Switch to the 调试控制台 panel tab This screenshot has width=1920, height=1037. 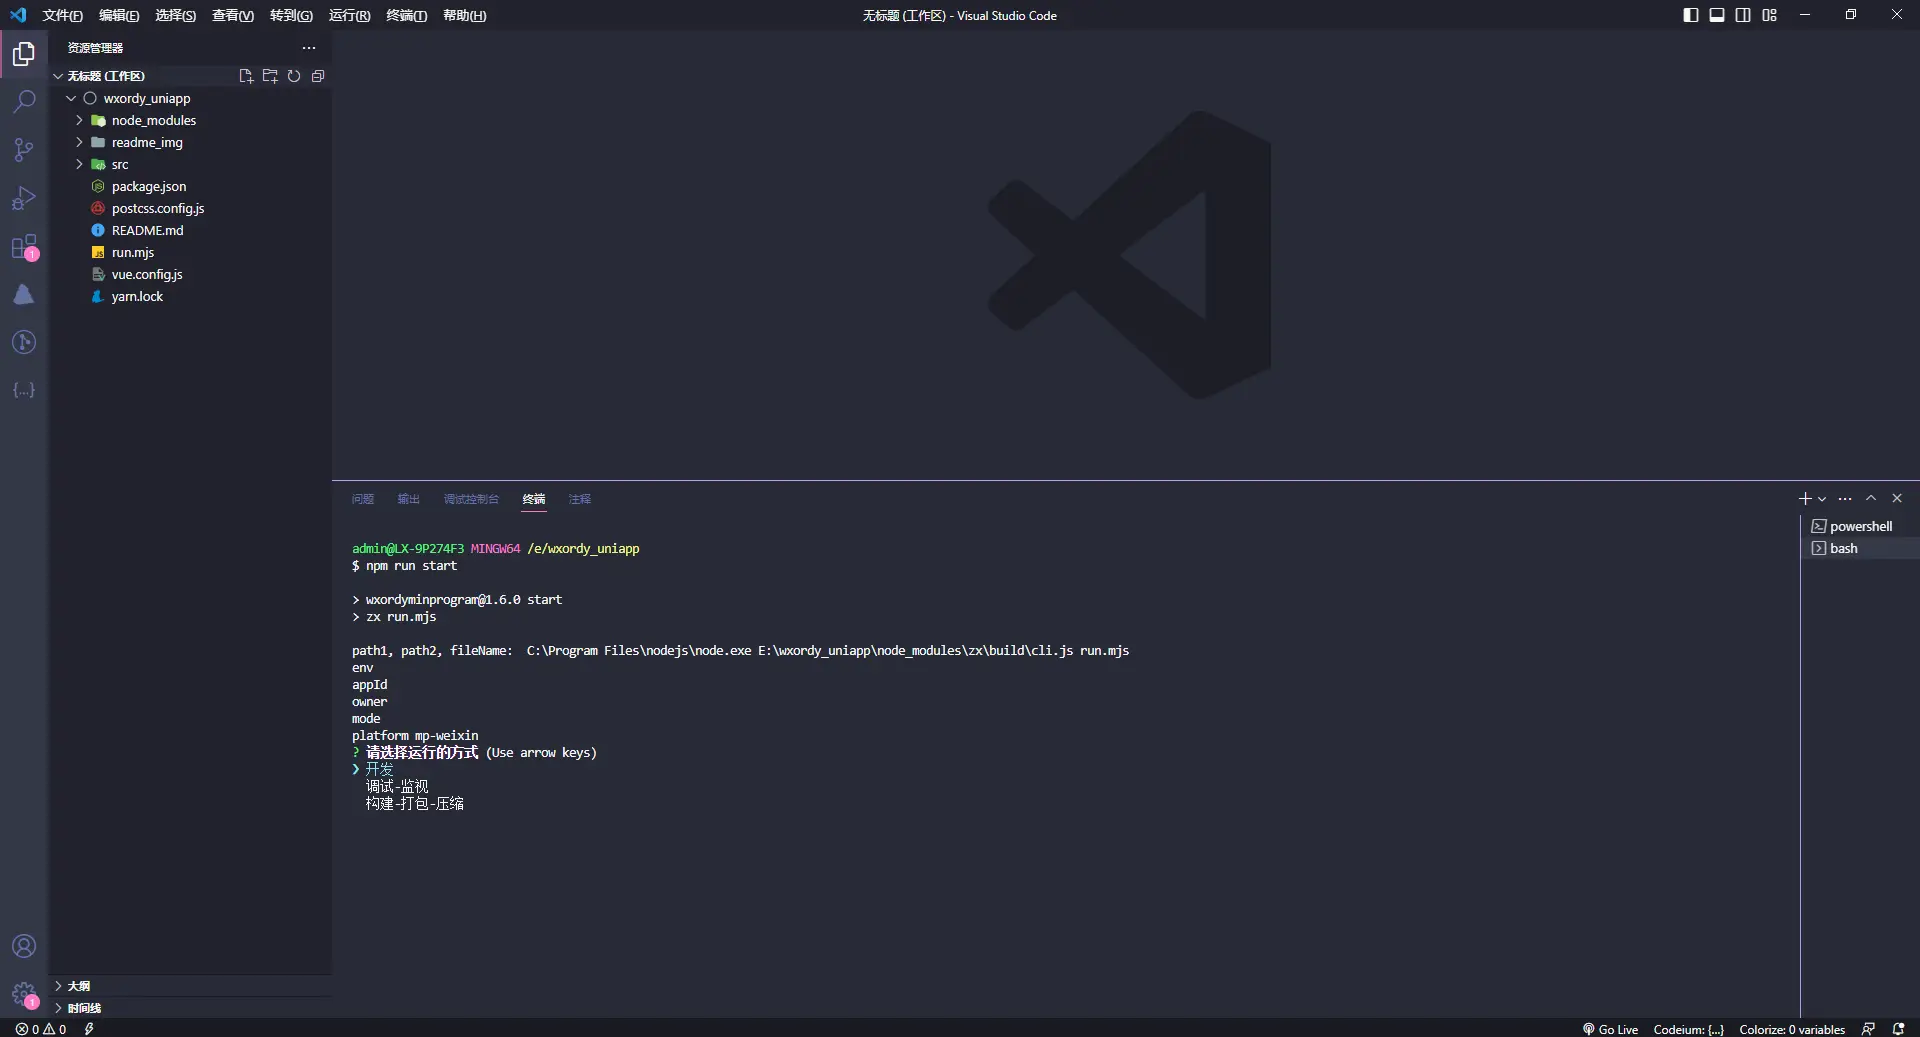pyautogui.click(x=471, y=499)
